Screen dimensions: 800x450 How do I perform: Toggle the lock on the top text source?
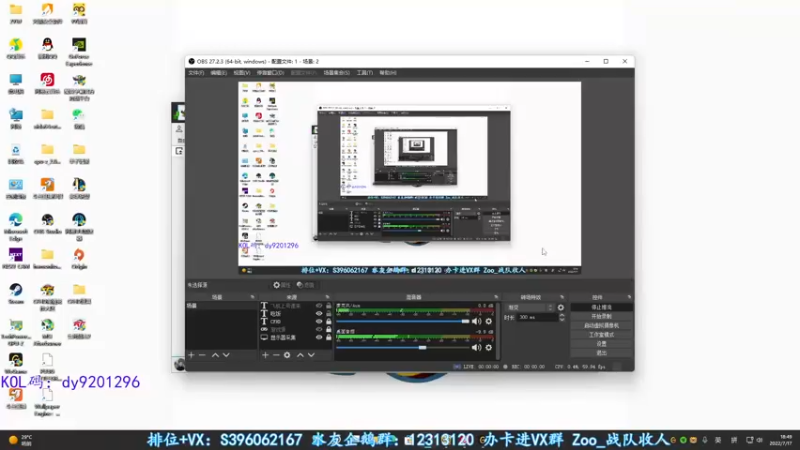(329, 306)
